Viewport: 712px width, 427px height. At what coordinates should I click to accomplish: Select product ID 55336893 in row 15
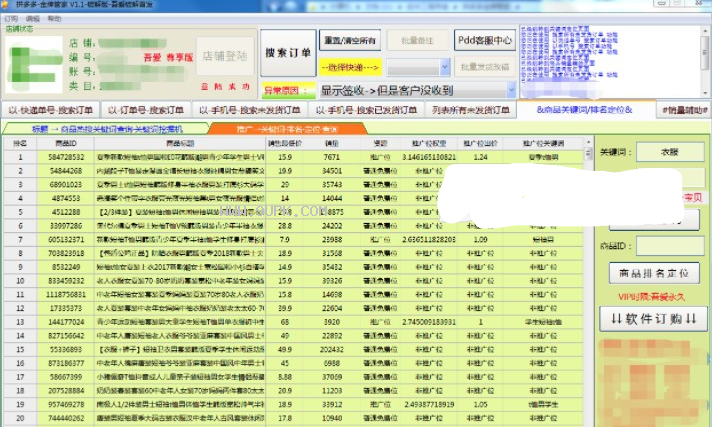click(x=66, y=349)
